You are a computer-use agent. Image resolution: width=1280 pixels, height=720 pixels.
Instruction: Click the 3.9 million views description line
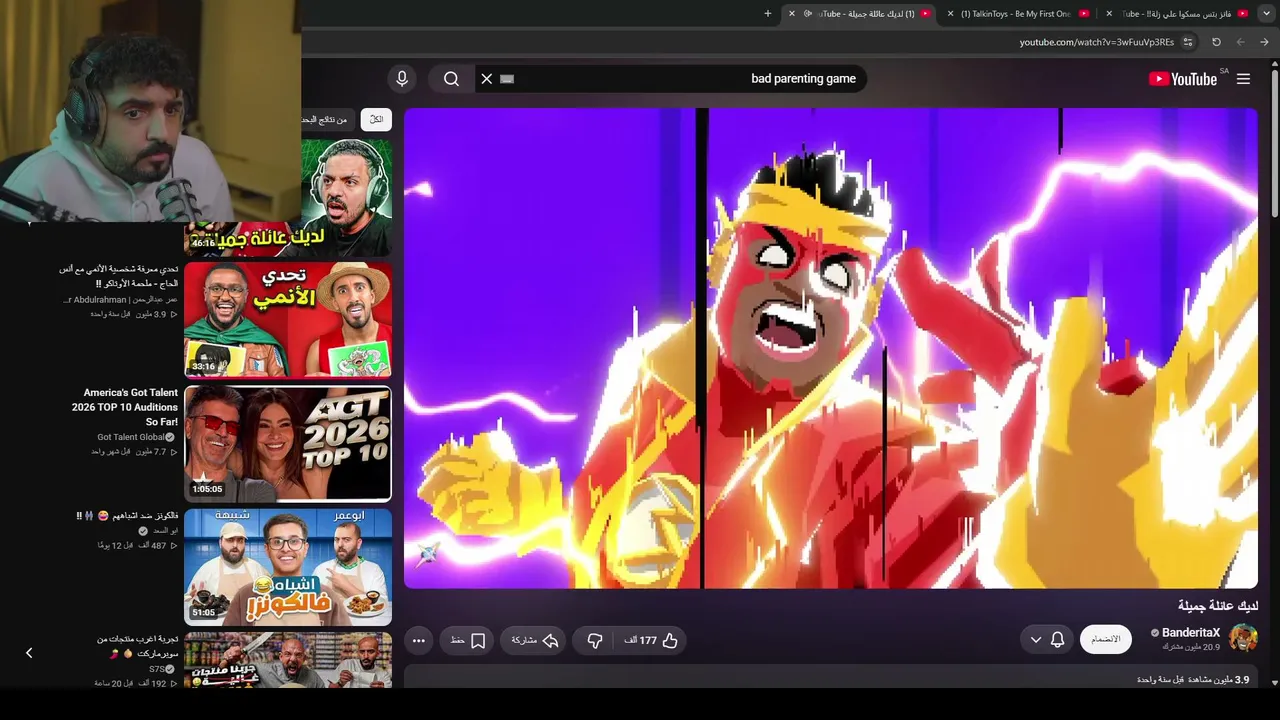click(x=1193, y=680)
